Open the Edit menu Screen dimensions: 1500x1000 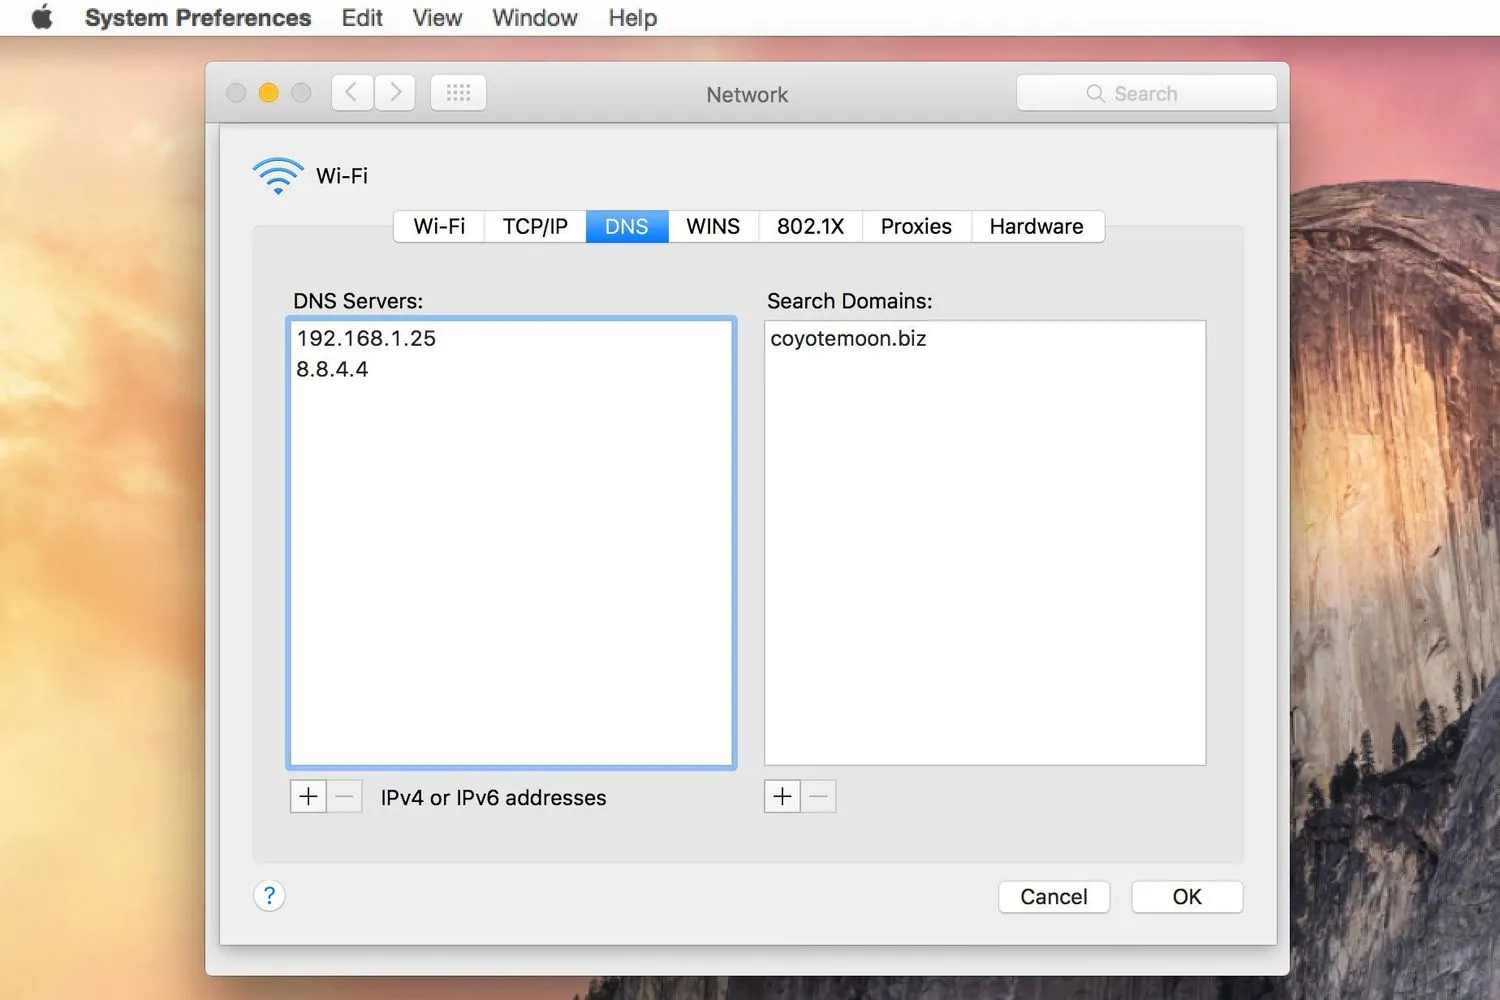(x=362, y=18)
